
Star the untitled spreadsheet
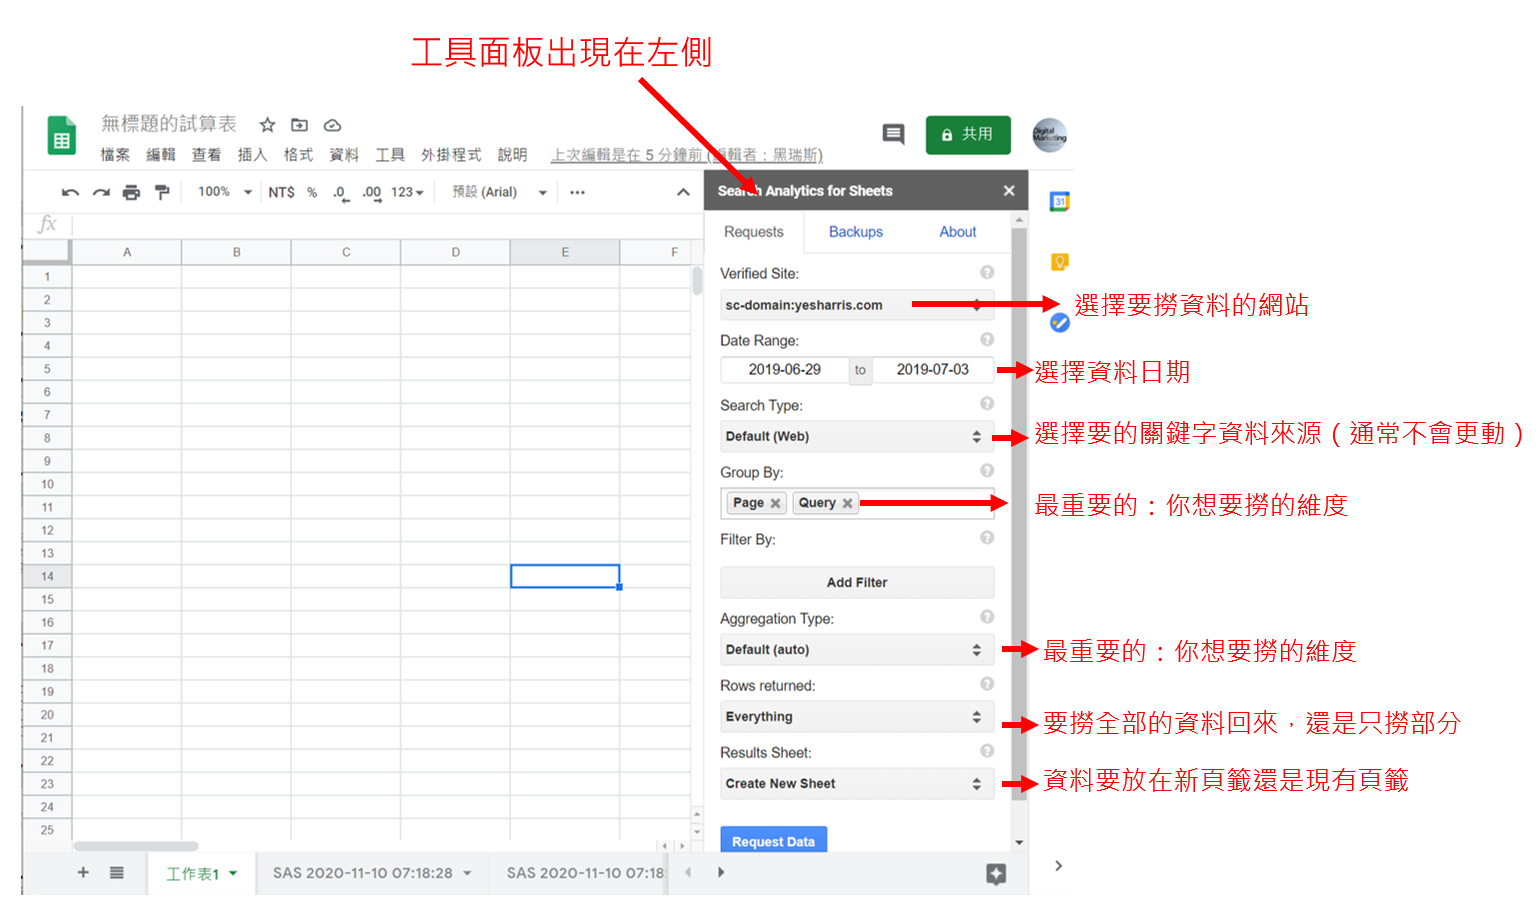pos(267,125)
